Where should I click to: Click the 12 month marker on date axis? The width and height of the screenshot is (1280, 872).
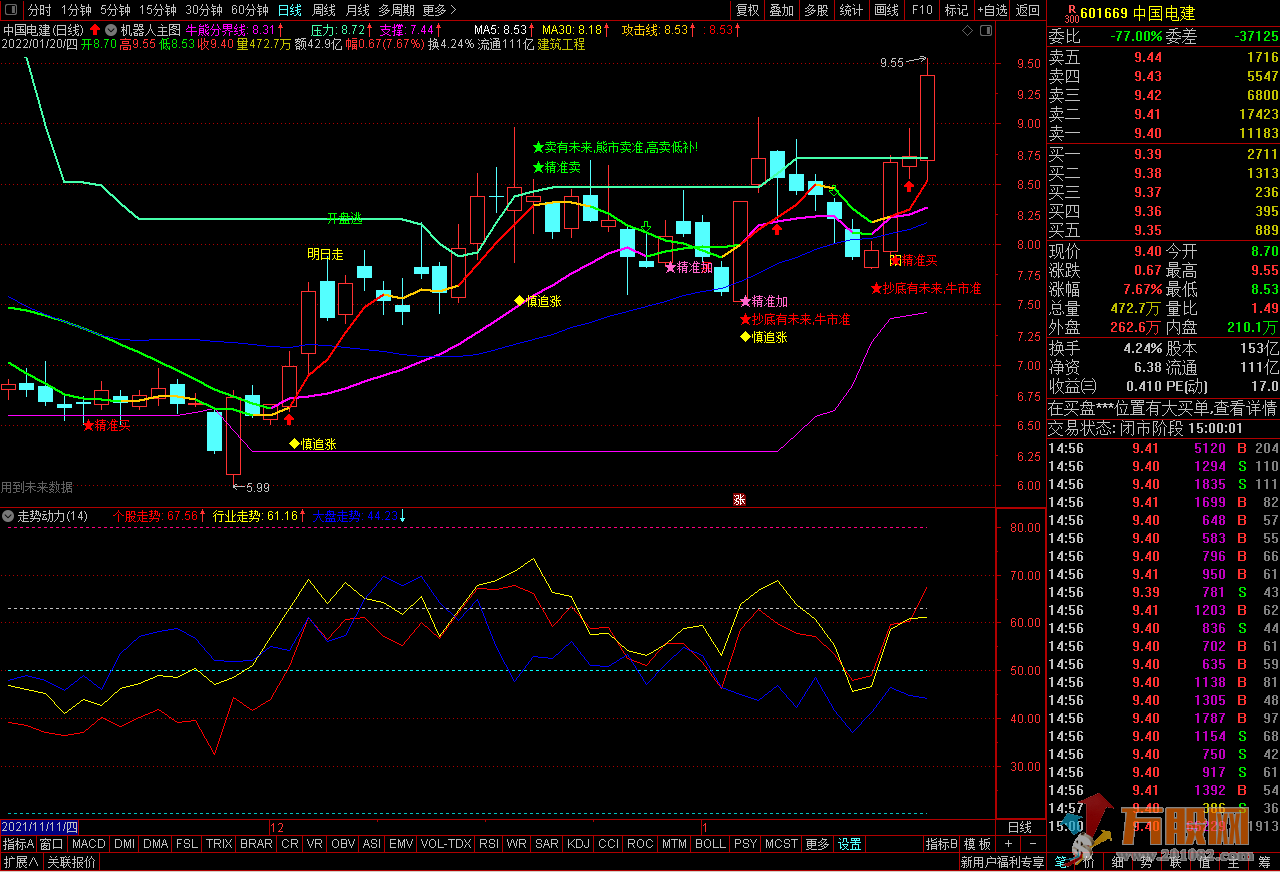point(278,827)
